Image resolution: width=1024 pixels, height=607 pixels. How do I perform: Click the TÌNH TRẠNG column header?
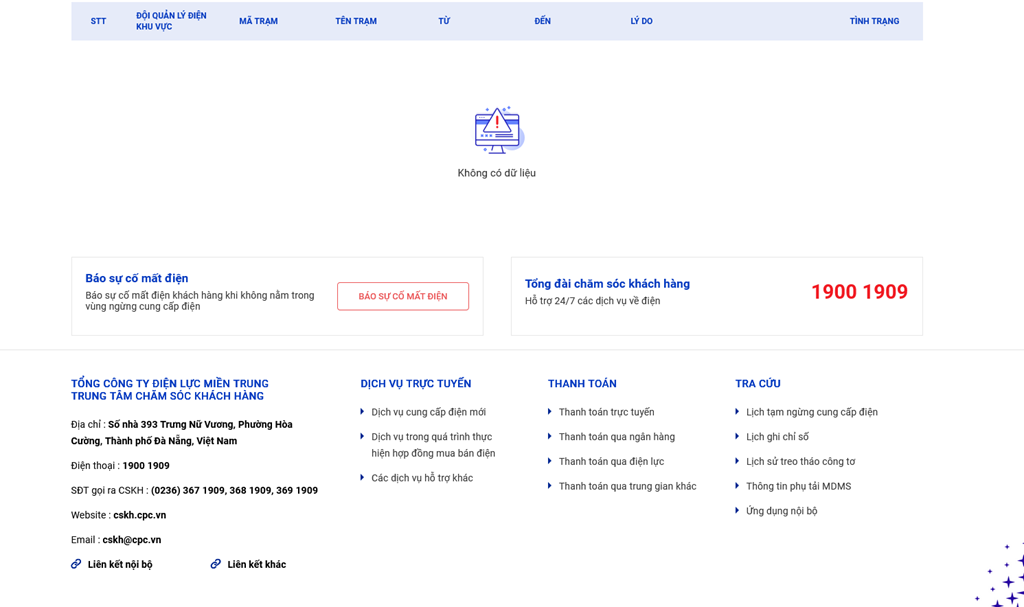coord(874,21)
